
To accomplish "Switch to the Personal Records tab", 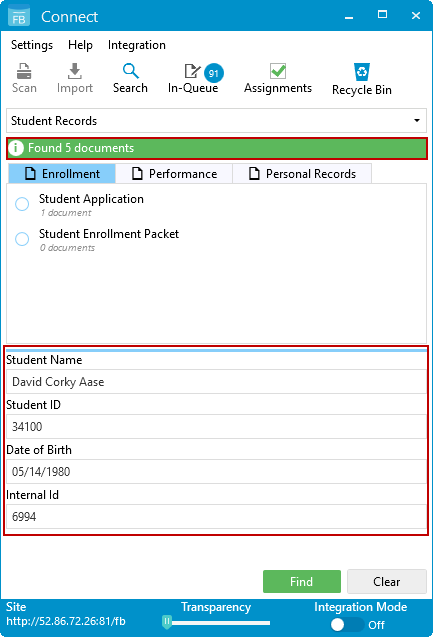I will point(302,173).
